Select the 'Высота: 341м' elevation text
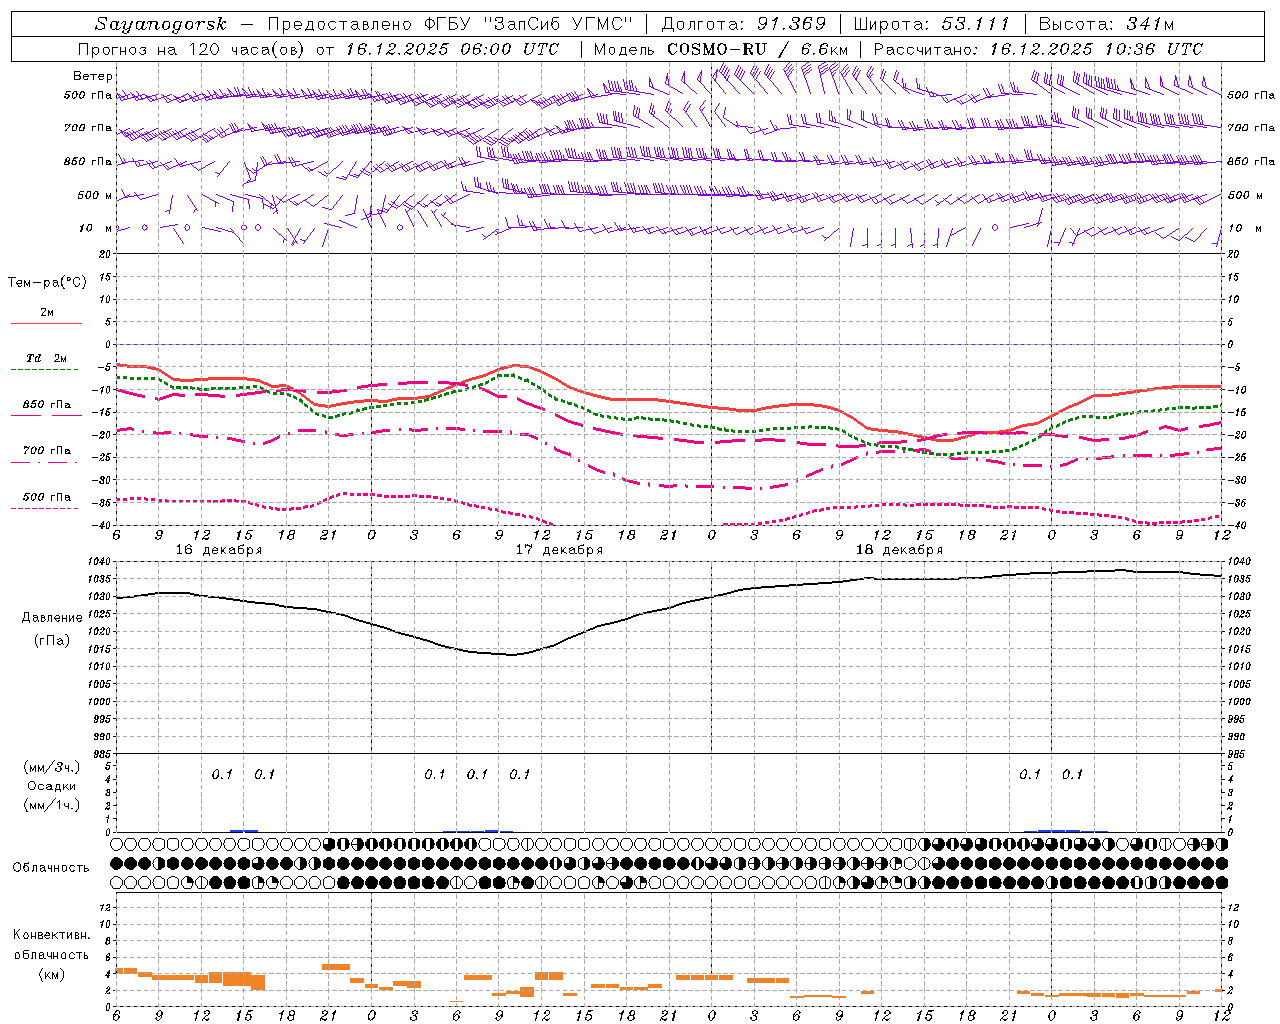Screen dimensions: 1280x1024 point(1106,24)
